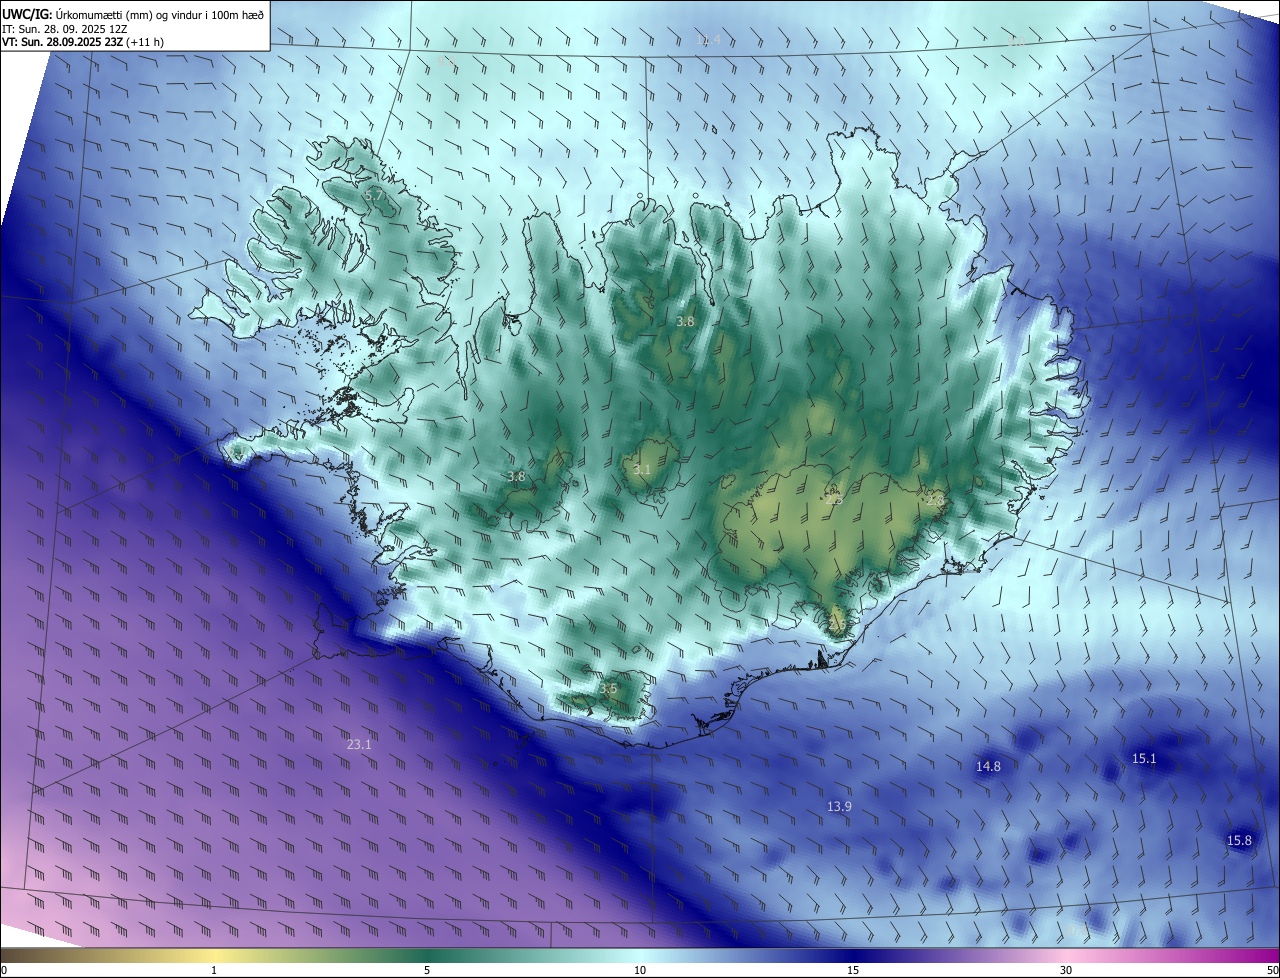
Task: Click the 14.8 value label
Action: 988,766
